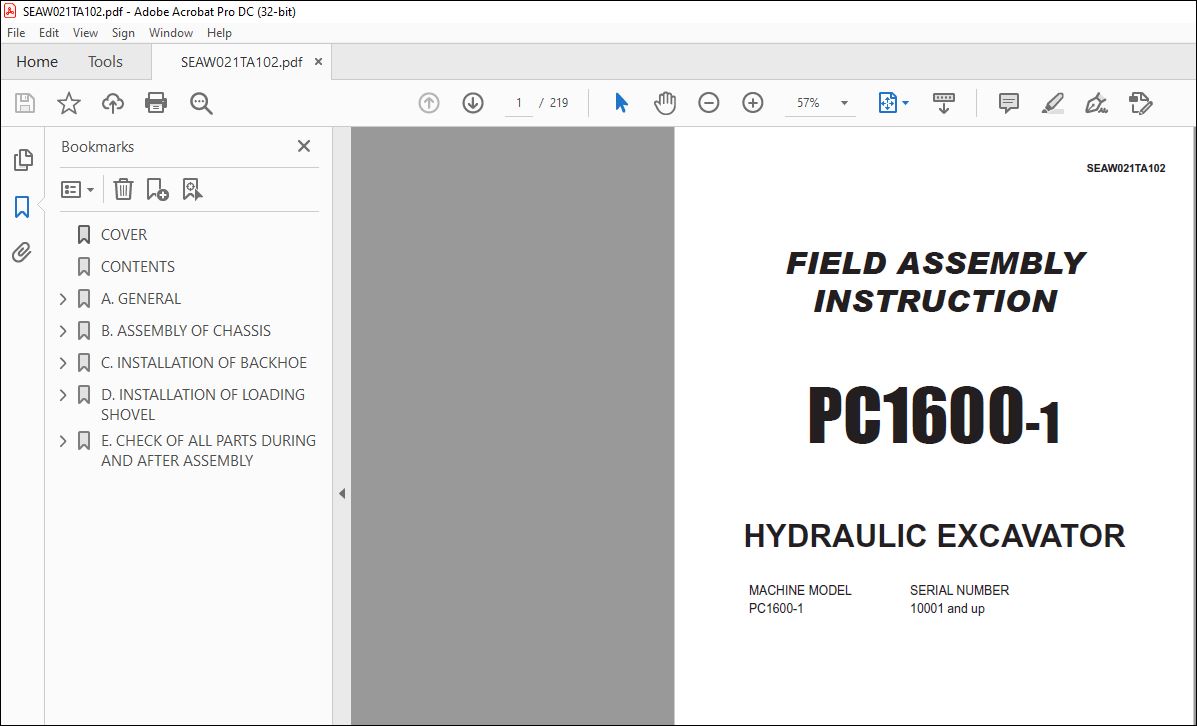Image resolution: width=1197 pixels, height=726 pixels.
Task: Find current bookmark icon
Action: click(192, 189)
